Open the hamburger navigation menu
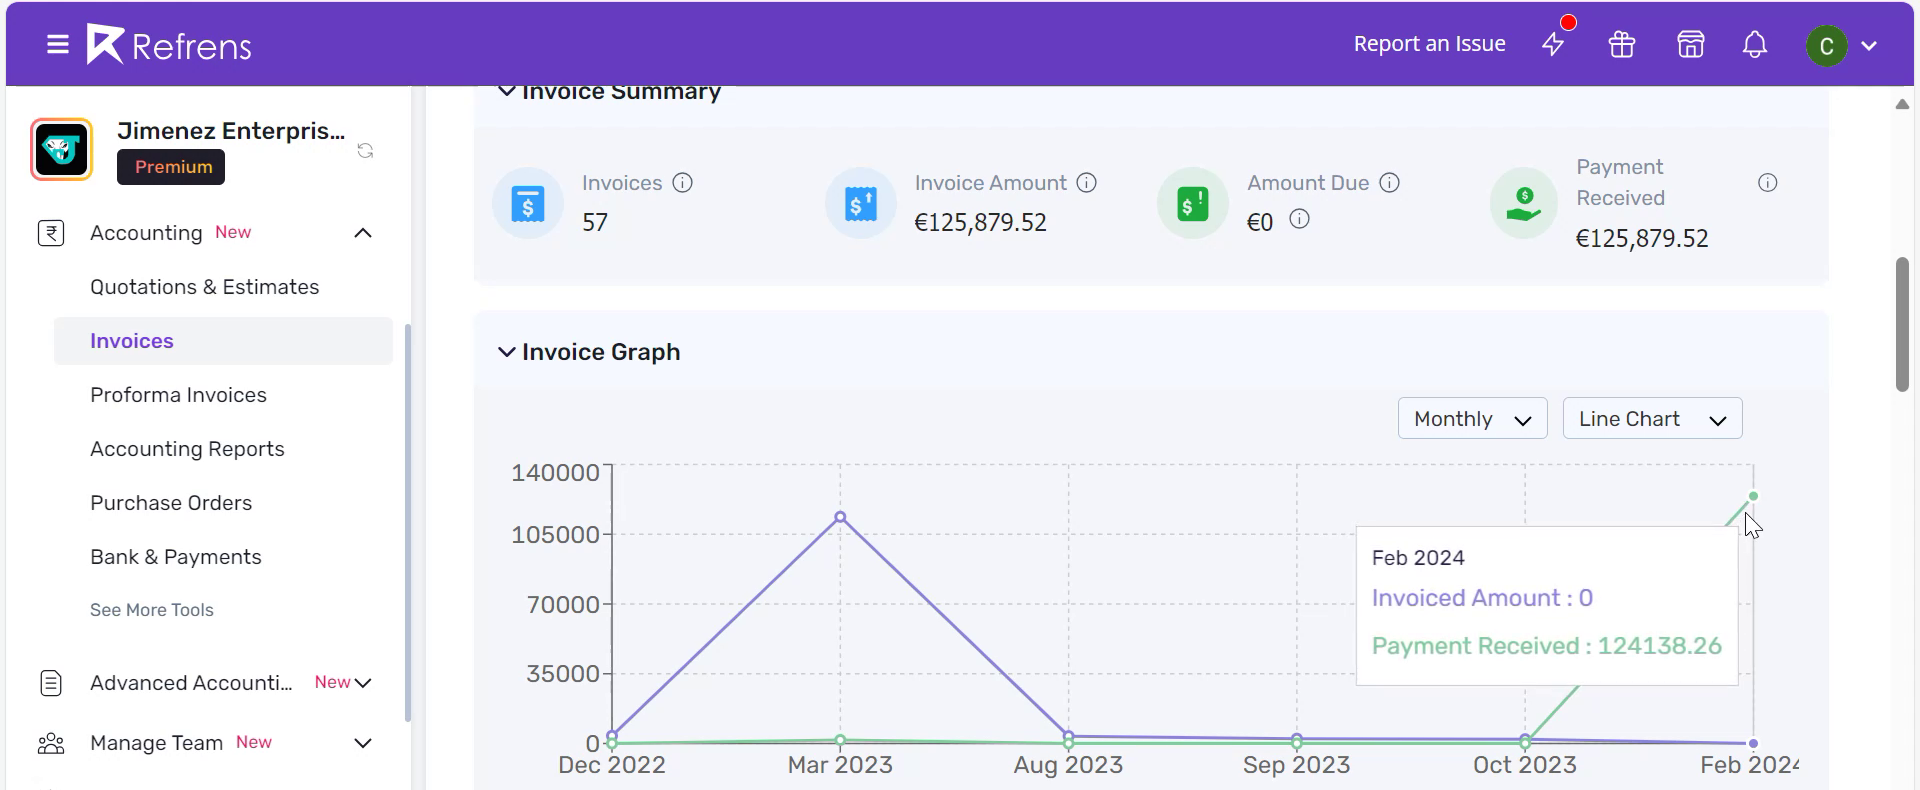The height and width of the screenshot is (790, 1920). tap(58, 45)
